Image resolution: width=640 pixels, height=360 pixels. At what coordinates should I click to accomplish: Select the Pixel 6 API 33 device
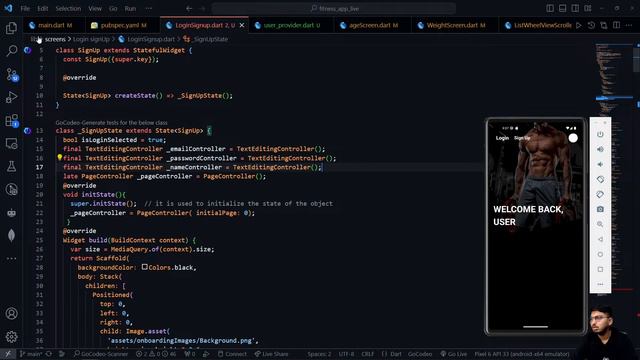coord(522,354)
